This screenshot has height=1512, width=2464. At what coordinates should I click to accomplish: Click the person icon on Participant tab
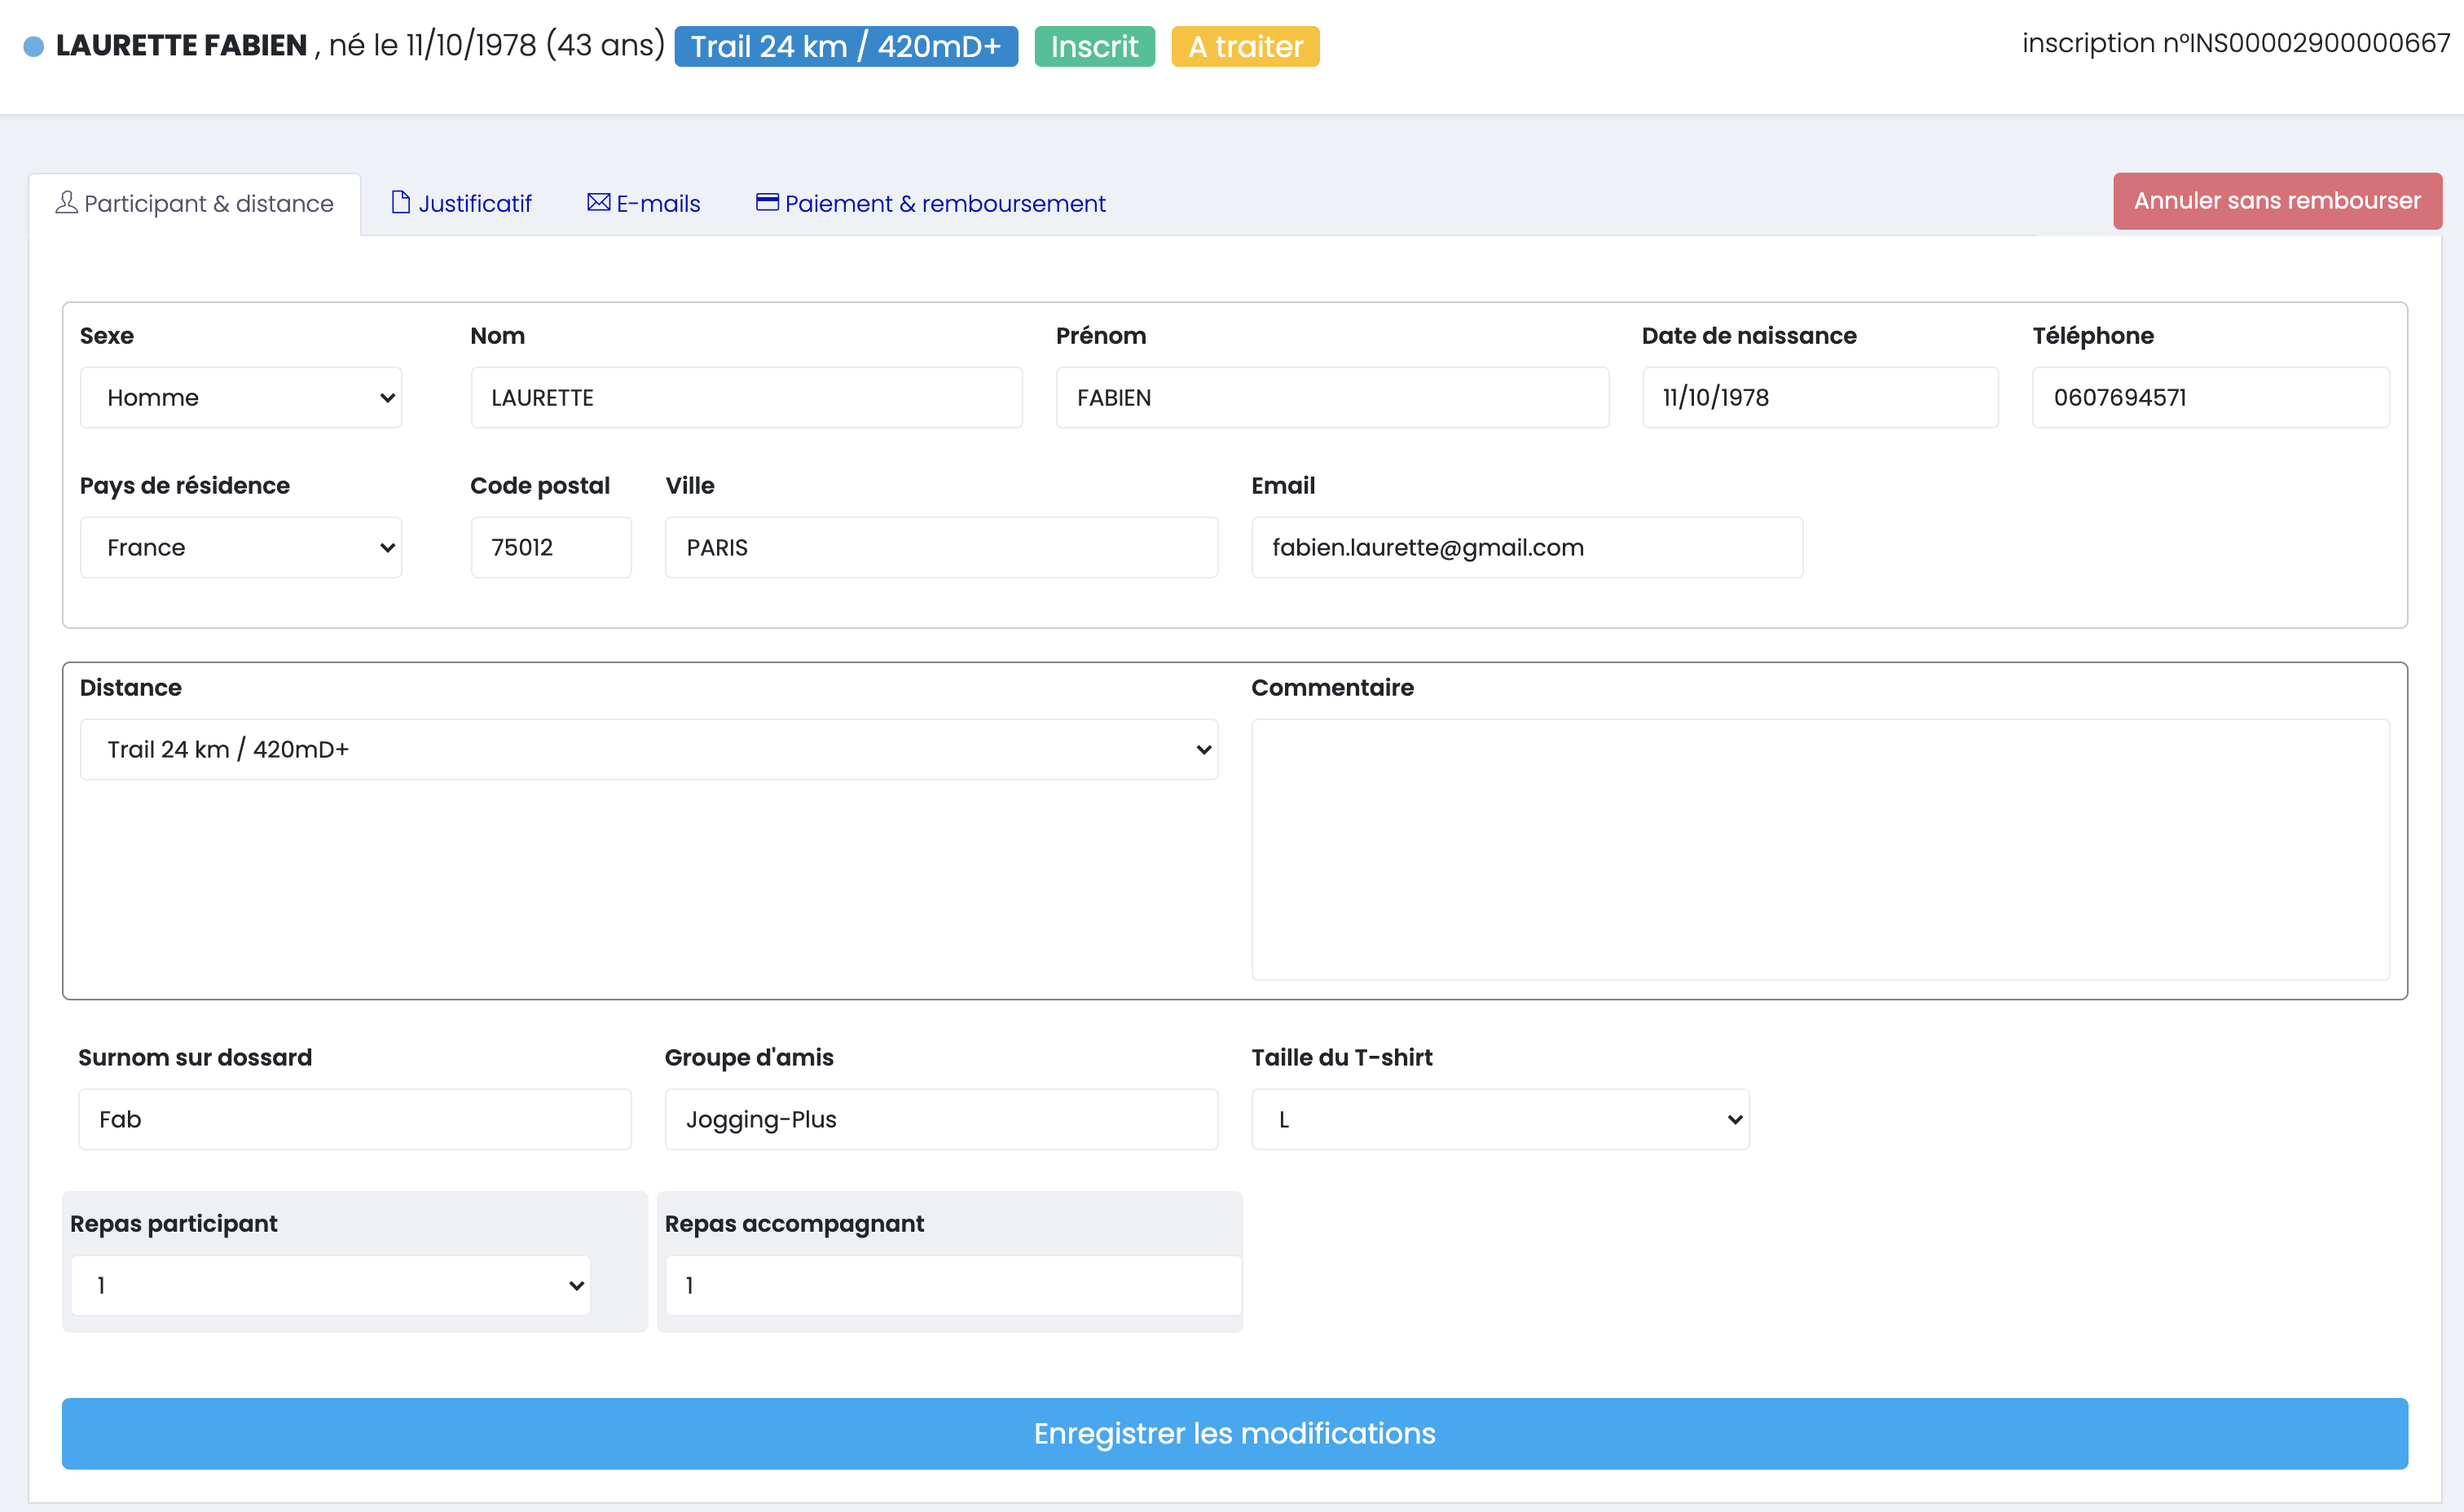click(66, 202)
